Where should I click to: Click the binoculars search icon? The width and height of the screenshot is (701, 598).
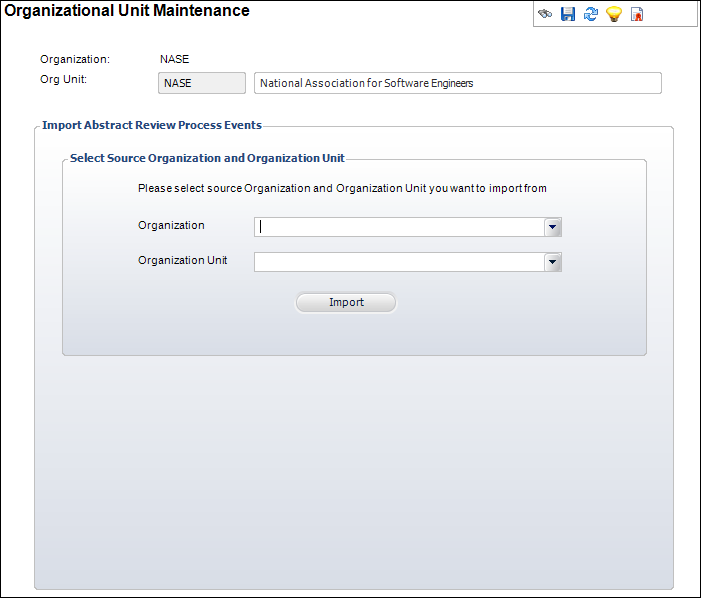(545, 14)
